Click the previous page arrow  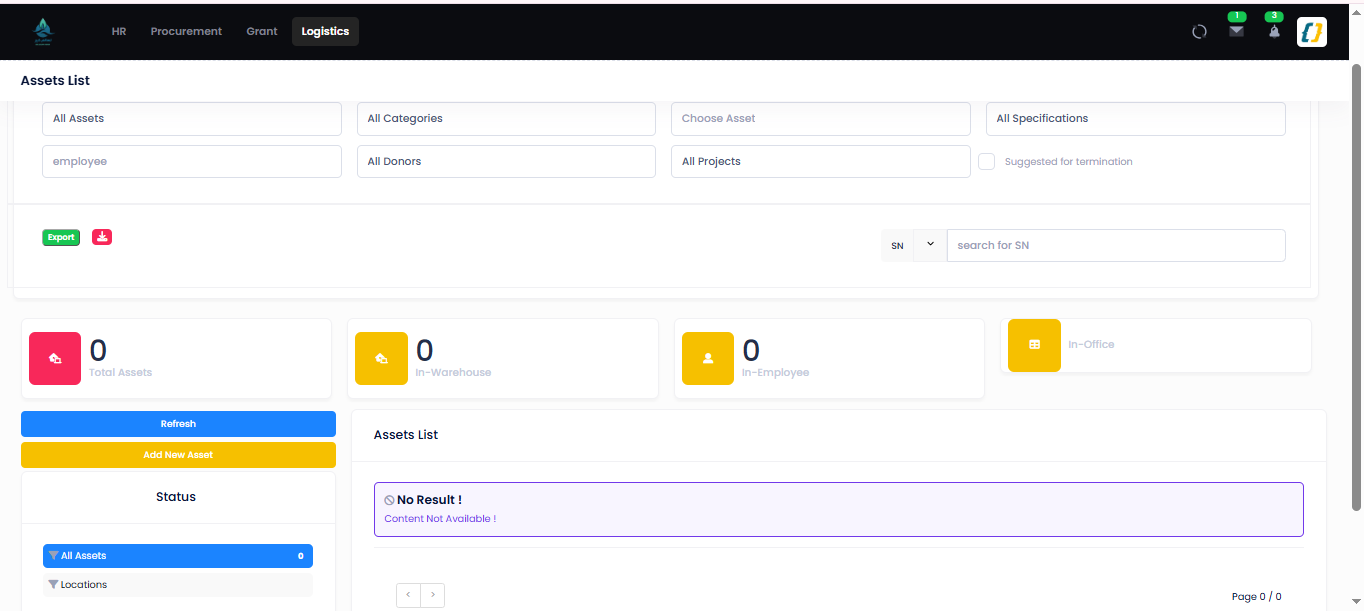click(x=408, y=595)
